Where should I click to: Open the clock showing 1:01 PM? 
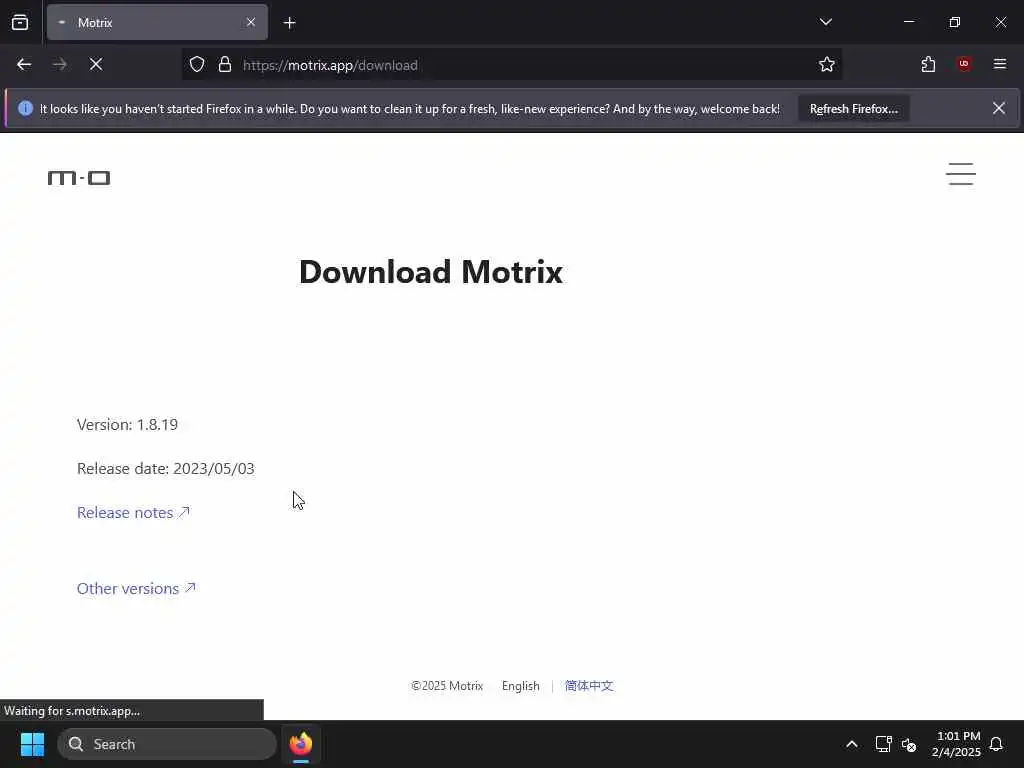coord(956,744)
